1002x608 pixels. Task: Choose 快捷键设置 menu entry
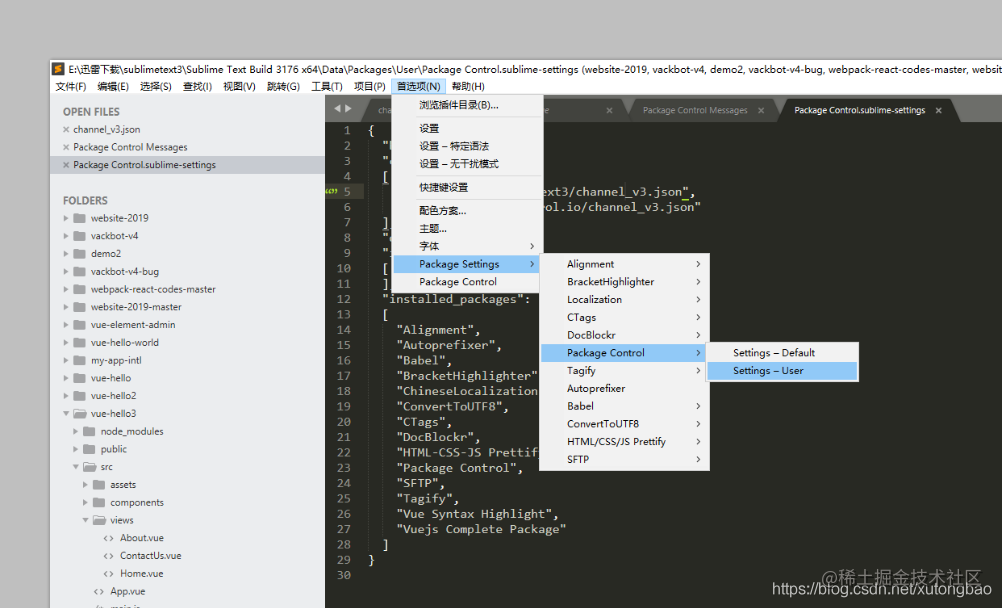(x=467, y=187)
